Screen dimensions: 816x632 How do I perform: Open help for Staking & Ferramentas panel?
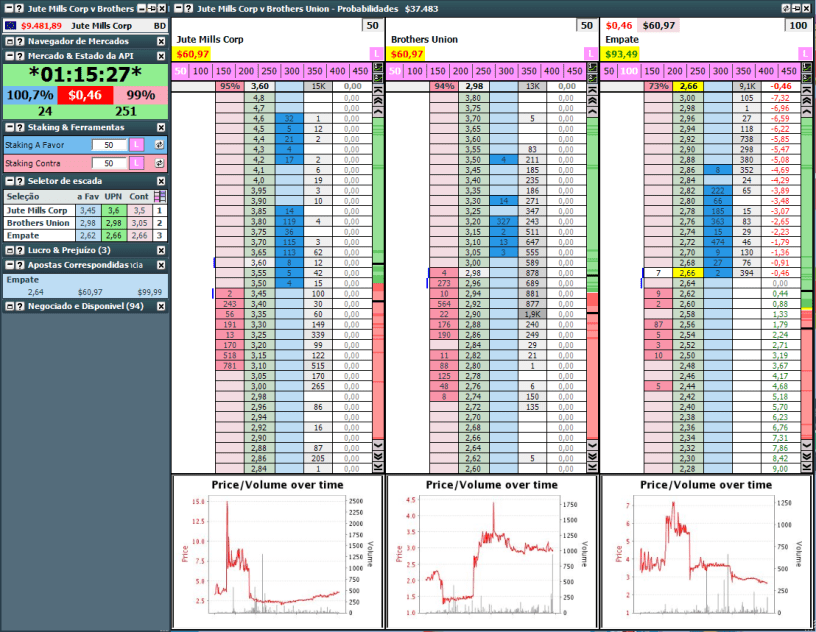pyautogui.click(x=20, y=127)
